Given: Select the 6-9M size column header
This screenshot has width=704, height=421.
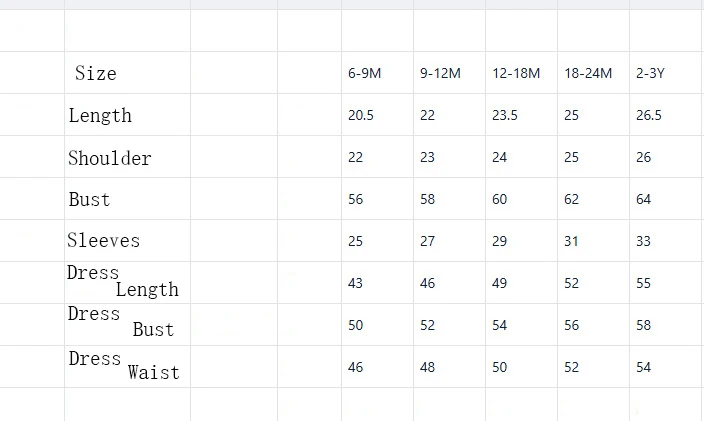Looking at the screenshot, I should pyautogui.click(x=365, y=74).
